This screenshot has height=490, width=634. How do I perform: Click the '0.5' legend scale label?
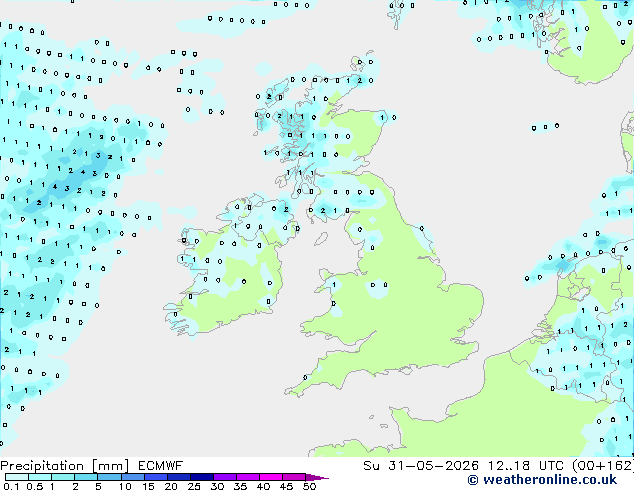(35, 486)
